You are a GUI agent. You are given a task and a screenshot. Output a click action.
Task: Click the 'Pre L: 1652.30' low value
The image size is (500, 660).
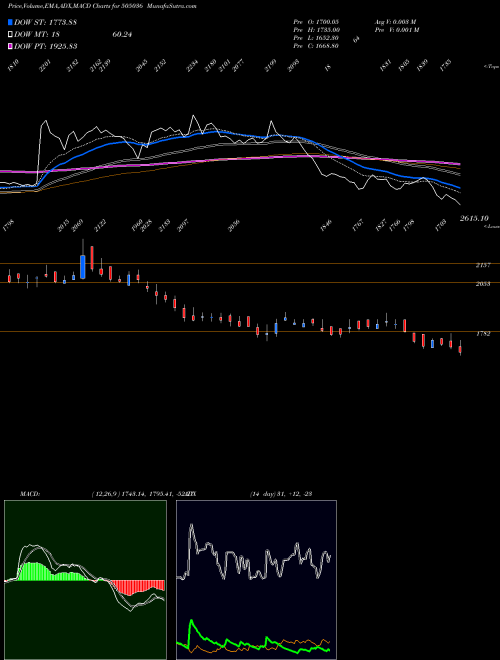tap(316, 38)
